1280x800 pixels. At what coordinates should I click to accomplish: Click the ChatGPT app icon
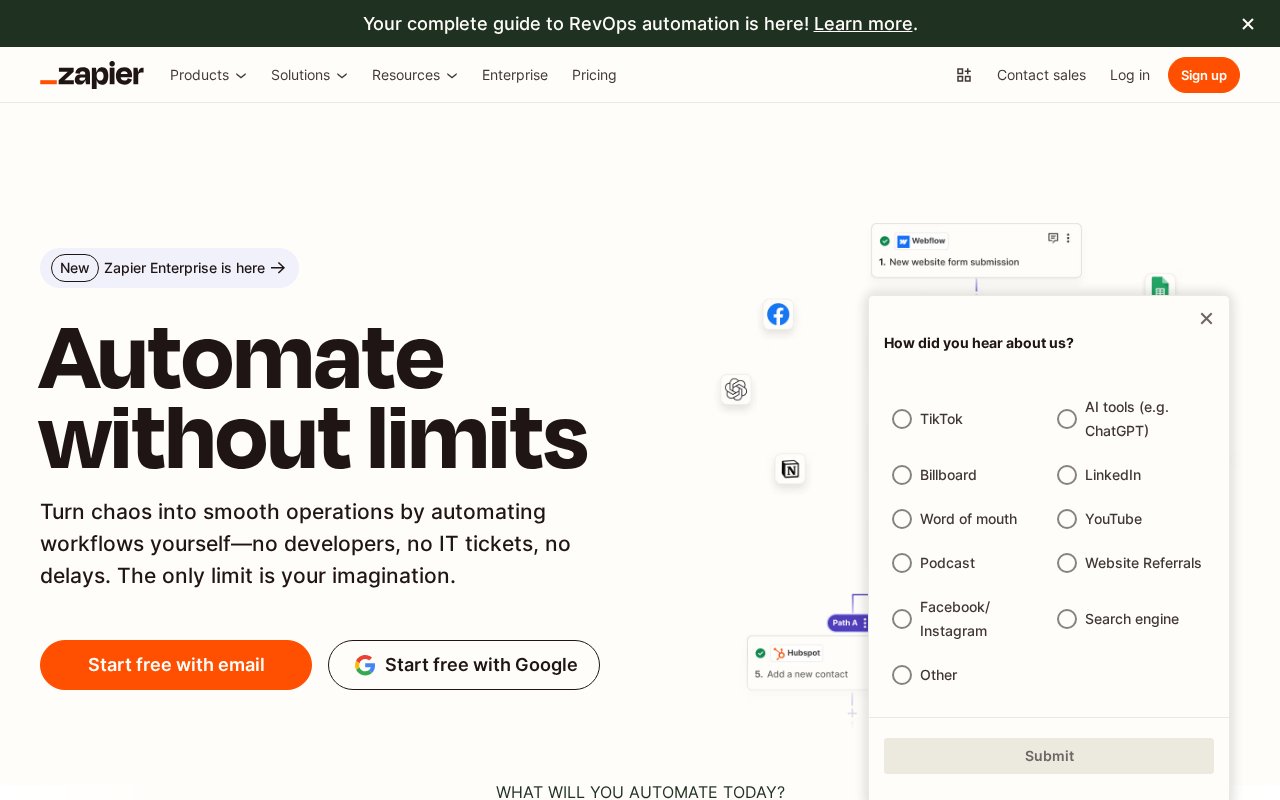point(736,389)
